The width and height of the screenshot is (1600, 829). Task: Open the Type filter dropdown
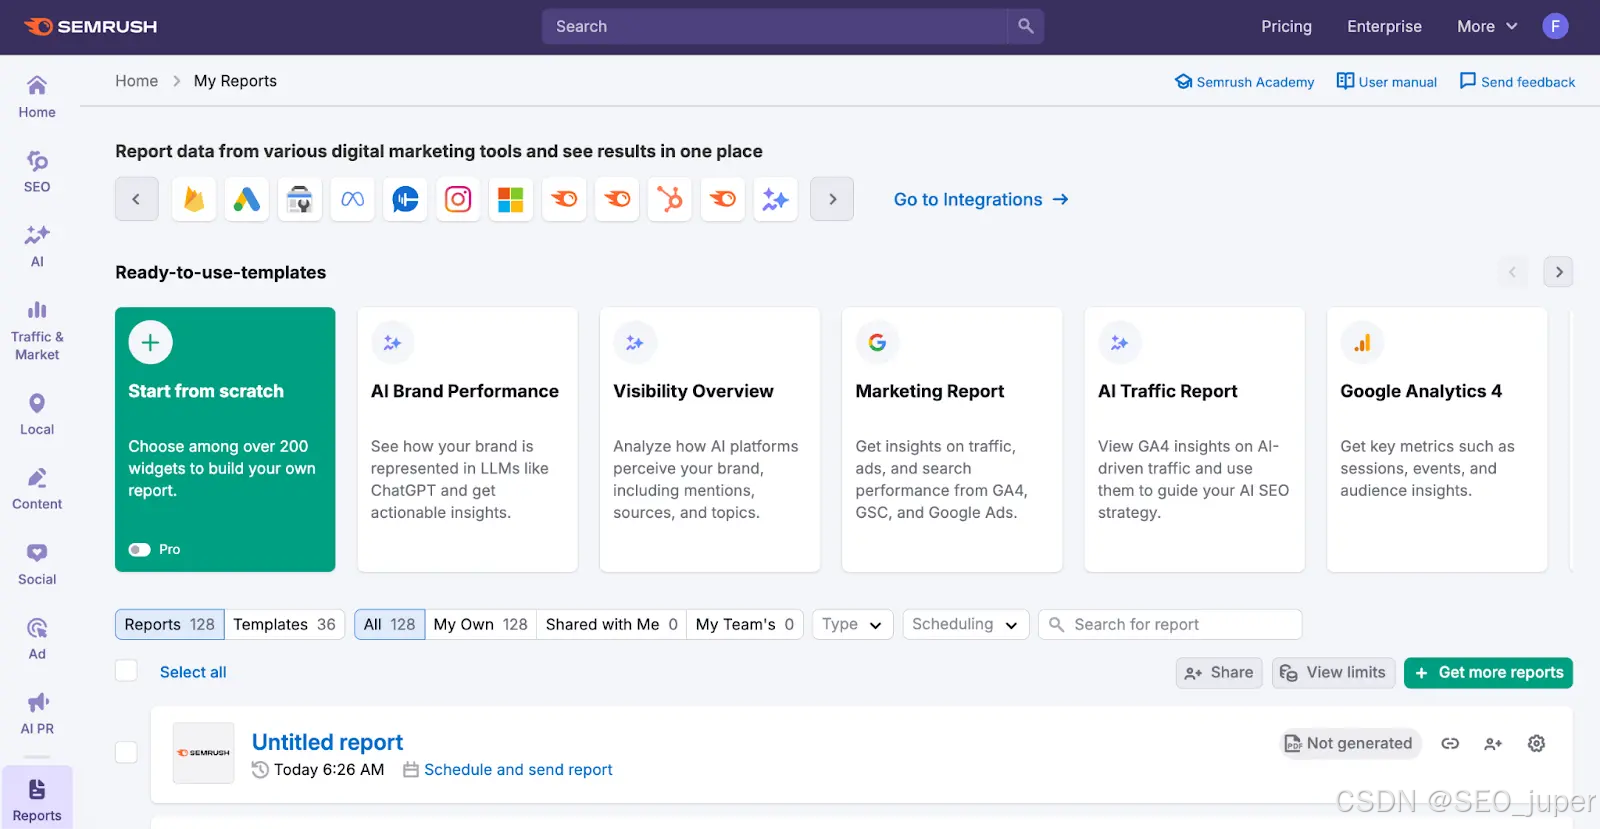(x=852, y=624)
